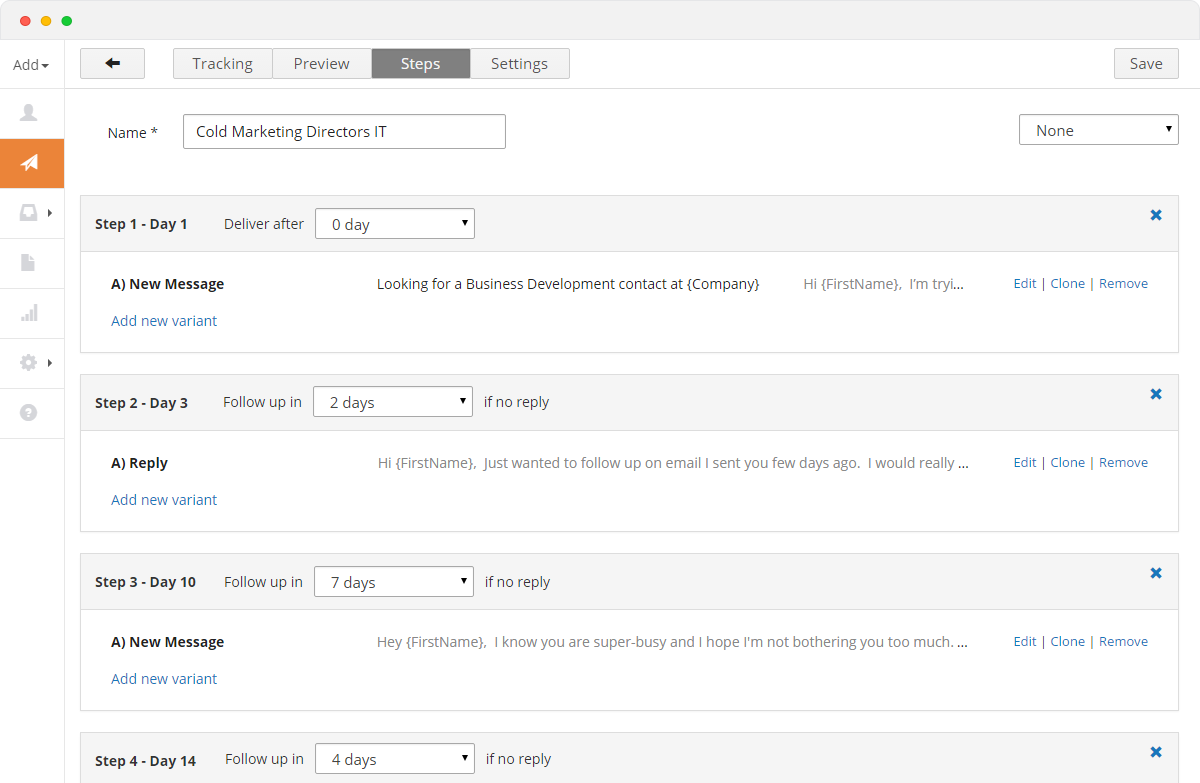The width and height of the screenshot is (1200, 783).
Task: Open the 7 days follow-up dropdown
Action: [x=394, y=582]
